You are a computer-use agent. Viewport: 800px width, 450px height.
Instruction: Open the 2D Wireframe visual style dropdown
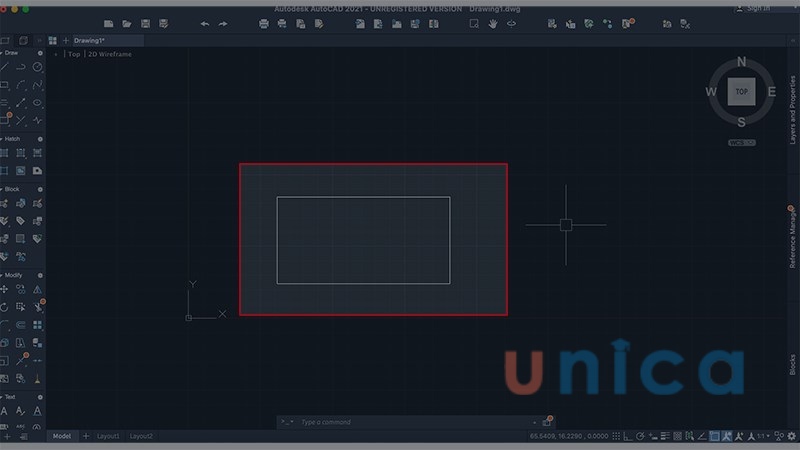[x=110, y=54]
